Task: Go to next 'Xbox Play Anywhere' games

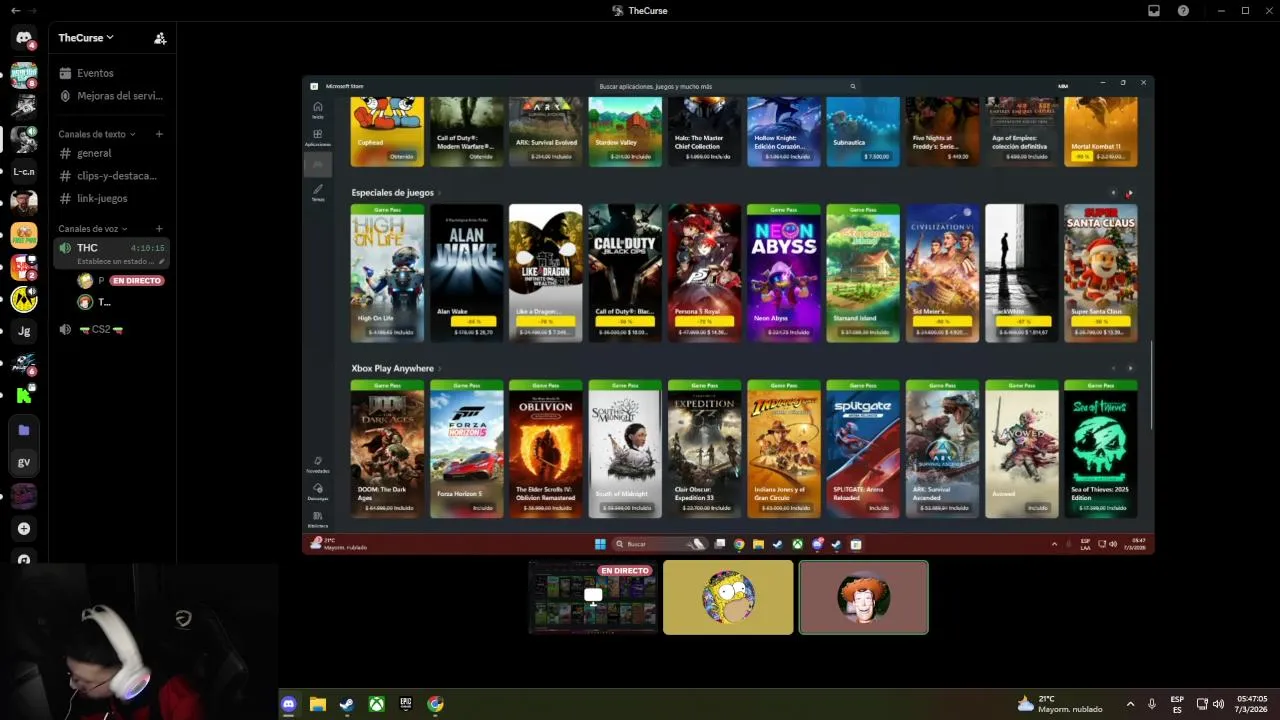Action: pos(1130,368)
